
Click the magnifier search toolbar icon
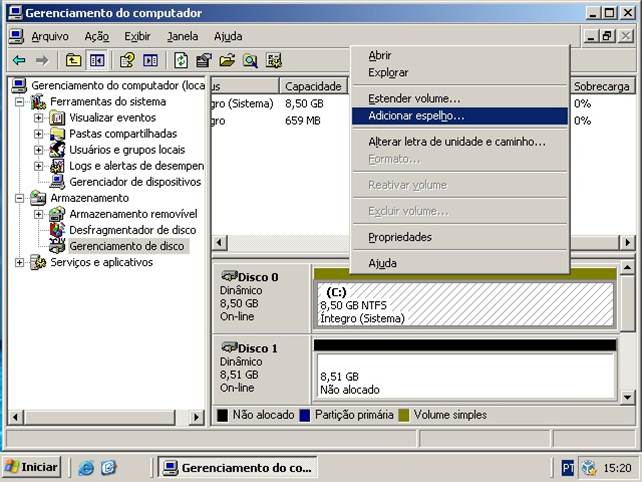tap(250, 61)
